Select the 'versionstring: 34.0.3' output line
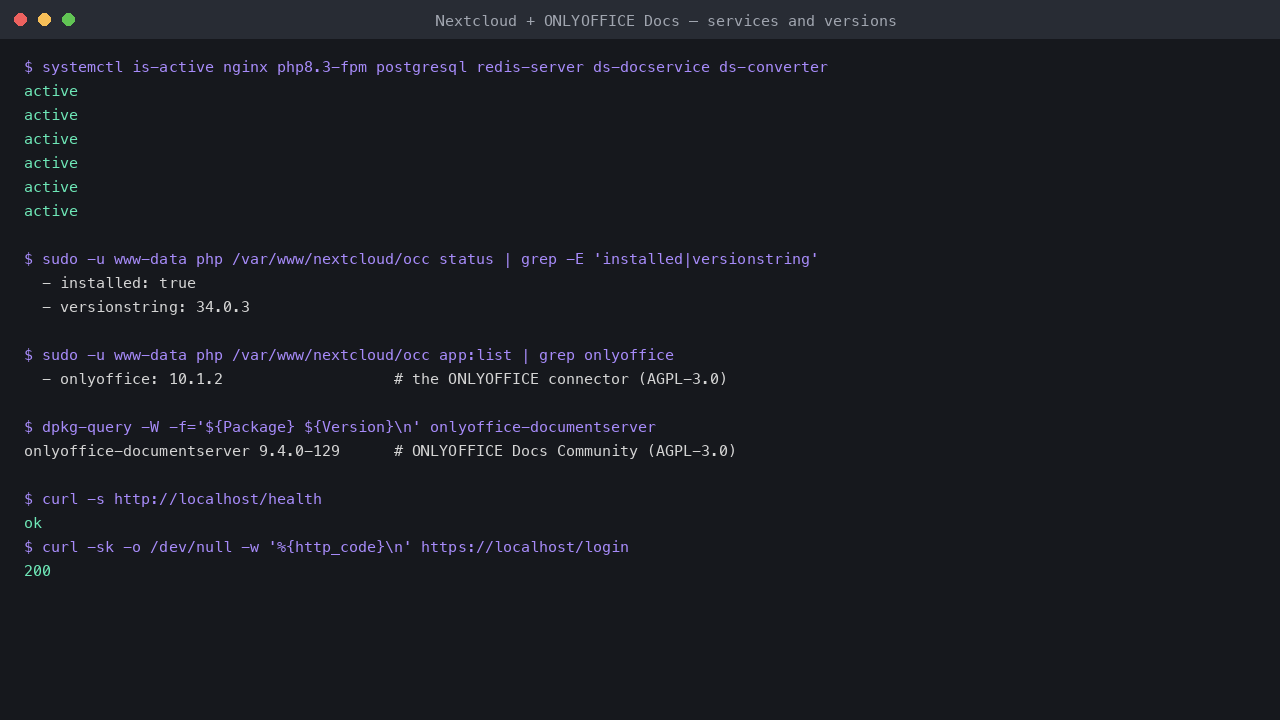 point(146,307)
